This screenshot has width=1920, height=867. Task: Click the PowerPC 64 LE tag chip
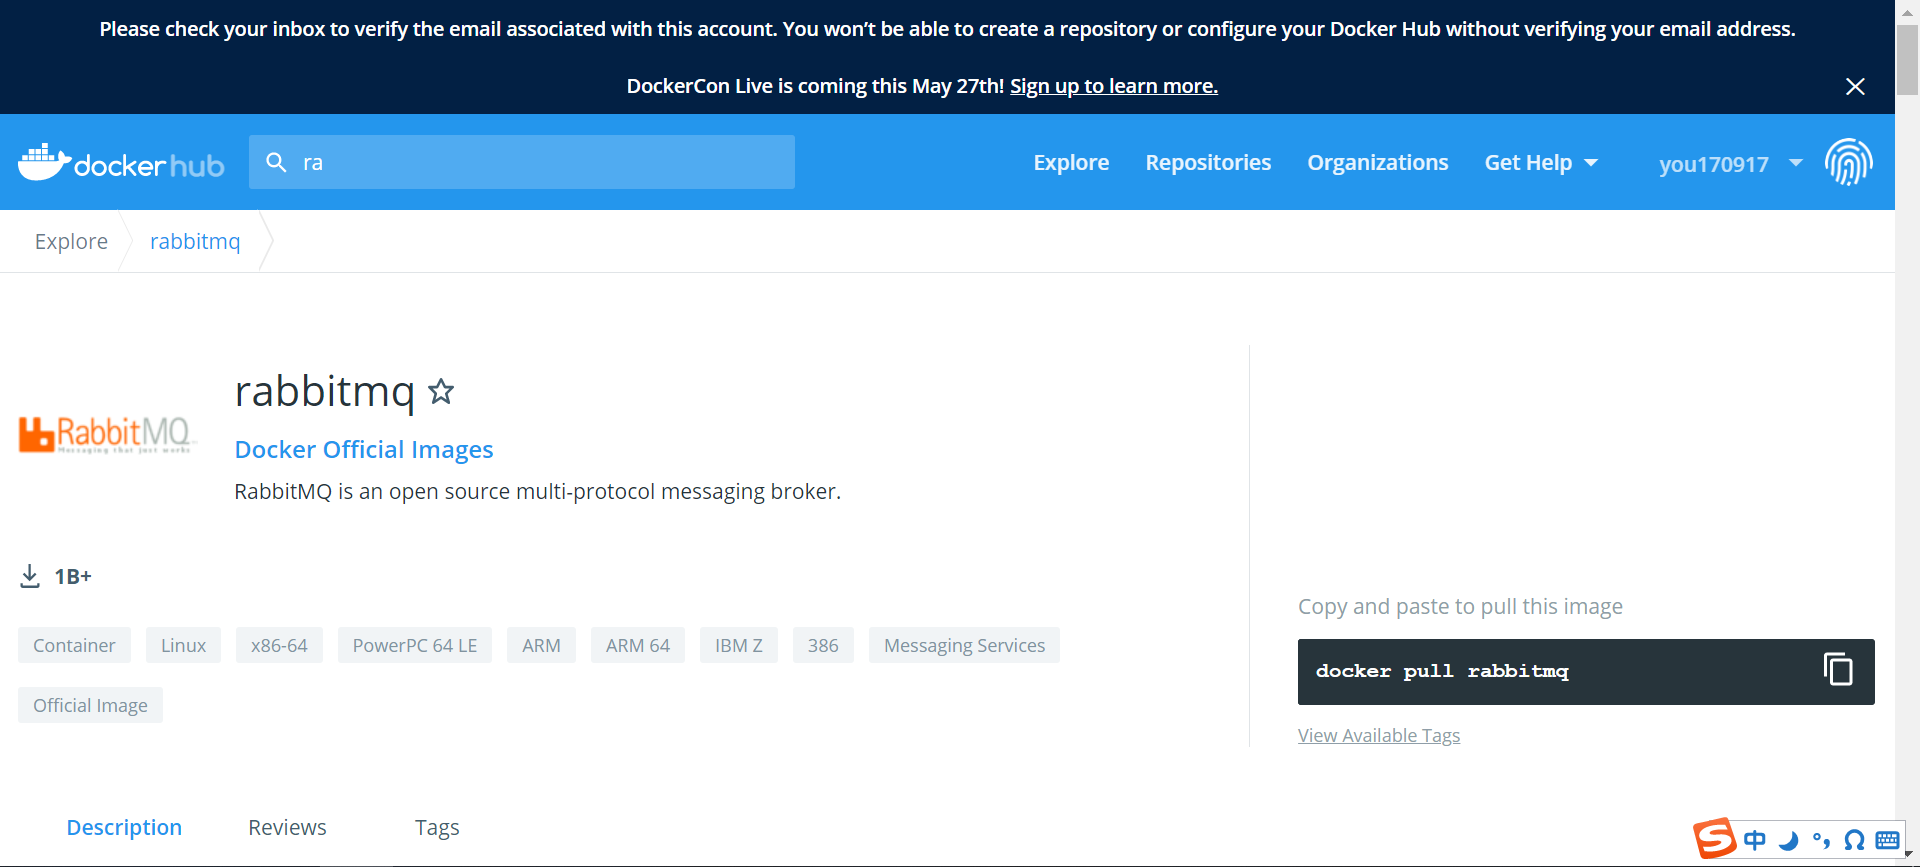415,645
